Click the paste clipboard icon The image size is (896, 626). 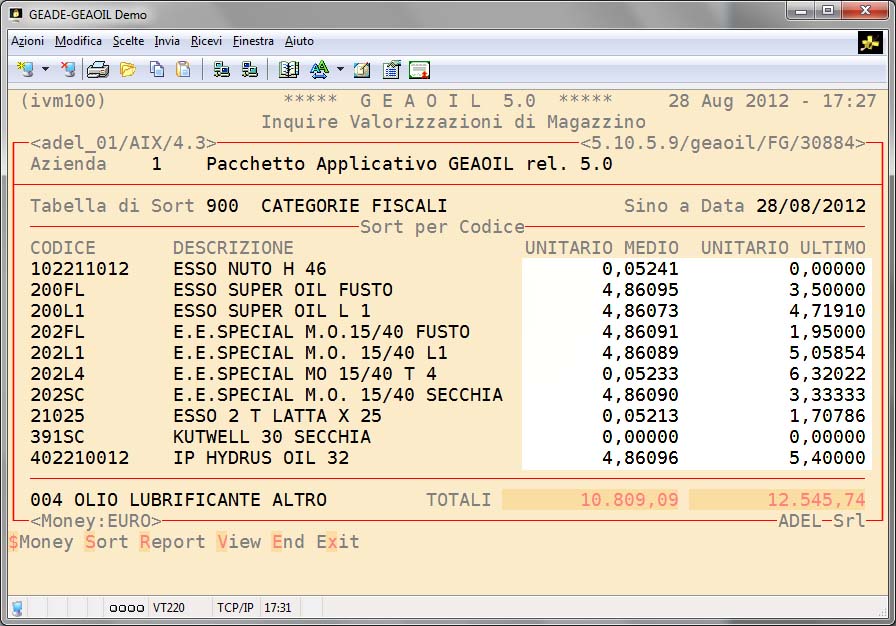(x=183, y=69)
